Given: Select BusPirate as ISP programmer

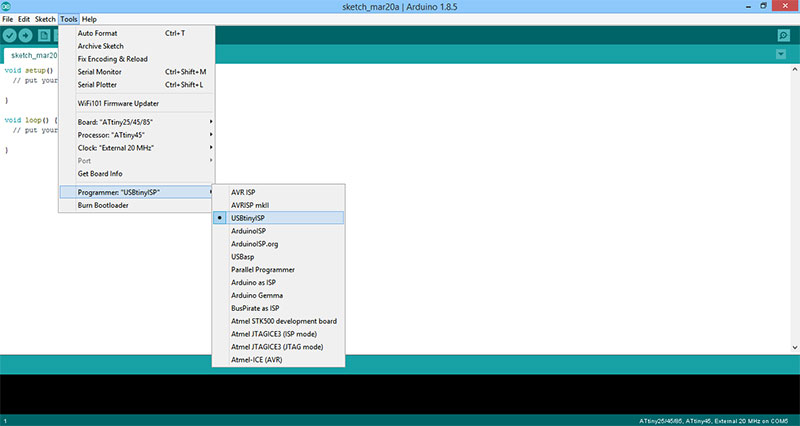Looking at the screenshot, I should coord(279,308).
